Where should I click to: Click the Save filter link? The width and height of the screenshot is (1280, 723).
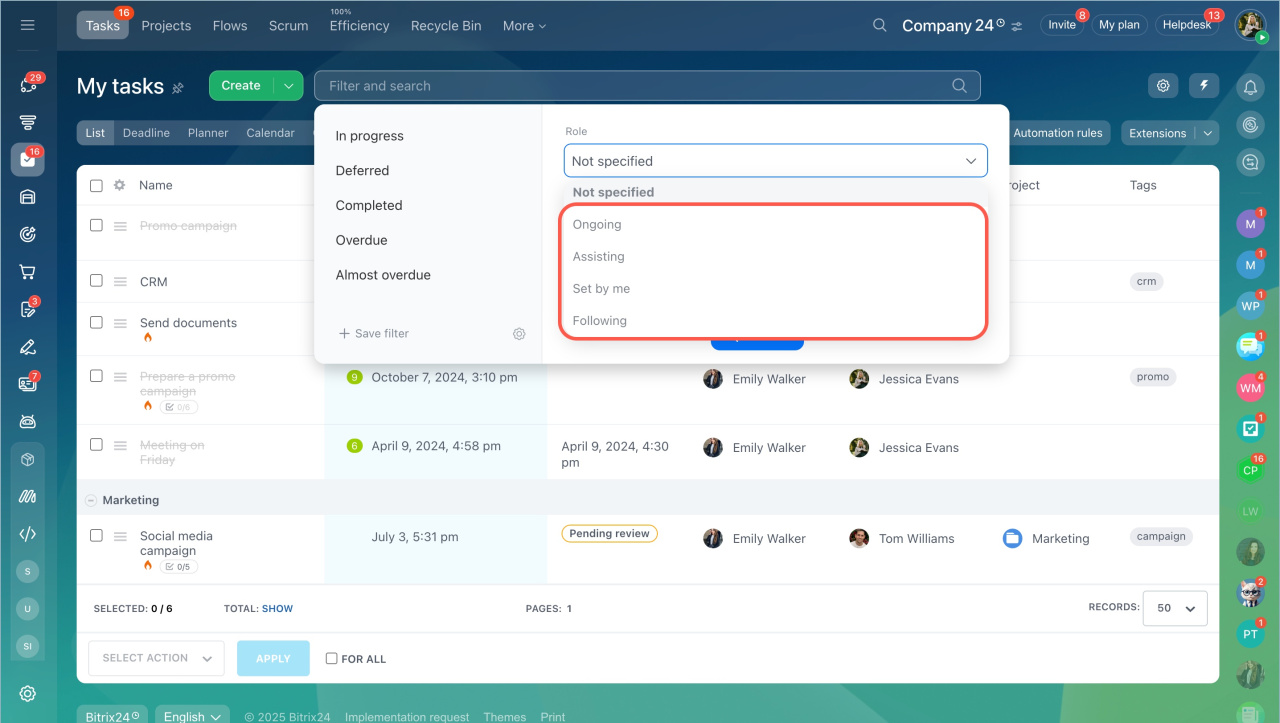pyautogui.click(x=374, y=334)
